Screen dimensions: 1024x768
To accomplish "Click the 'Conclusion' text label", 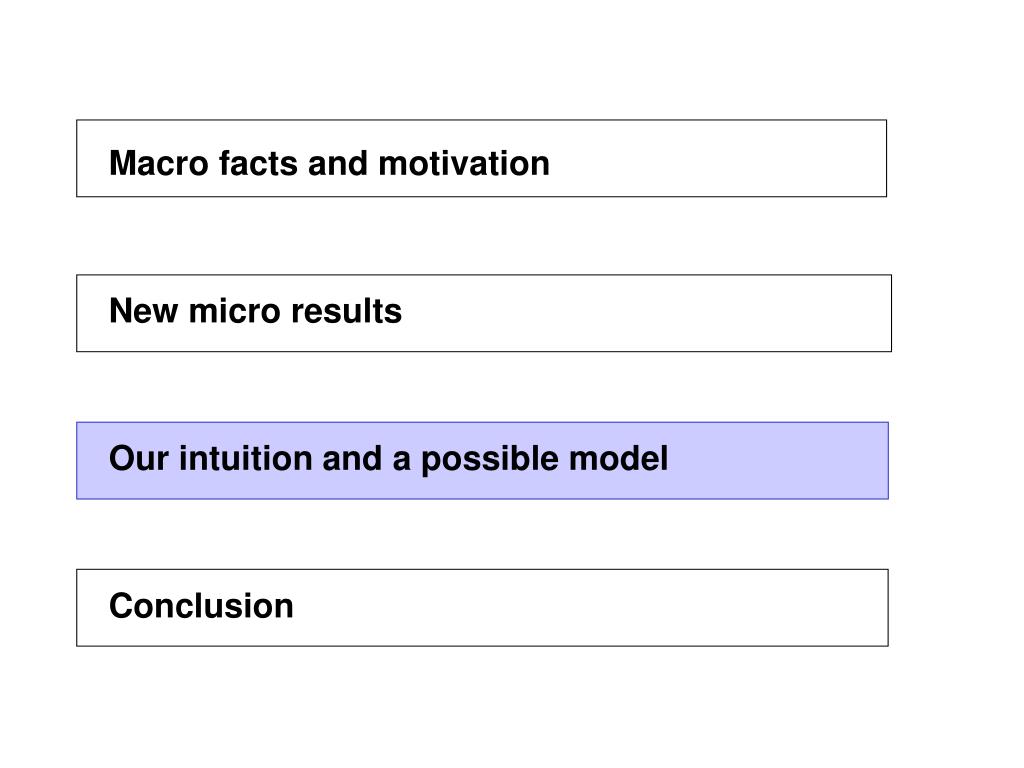I will [201, 606].
